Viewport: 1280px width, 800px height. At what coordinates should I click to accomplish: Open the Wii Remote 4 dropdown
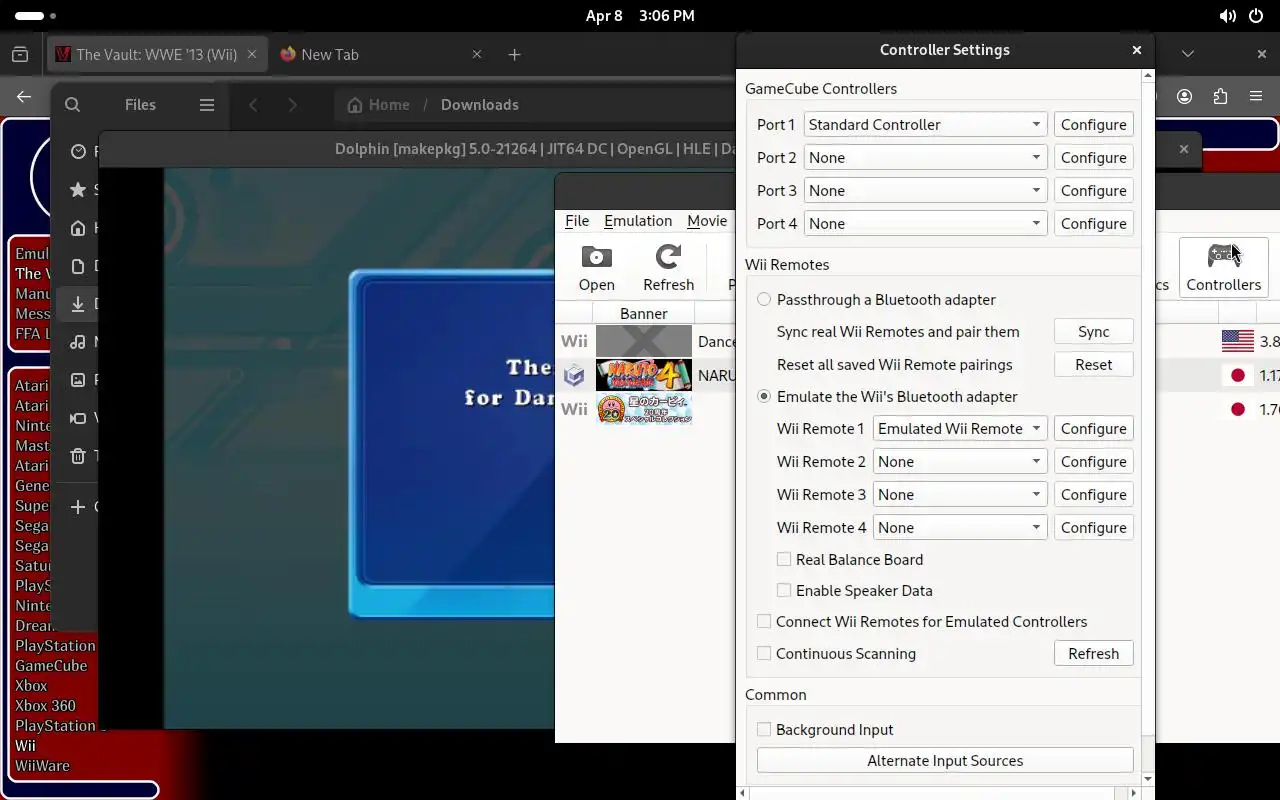961,527
